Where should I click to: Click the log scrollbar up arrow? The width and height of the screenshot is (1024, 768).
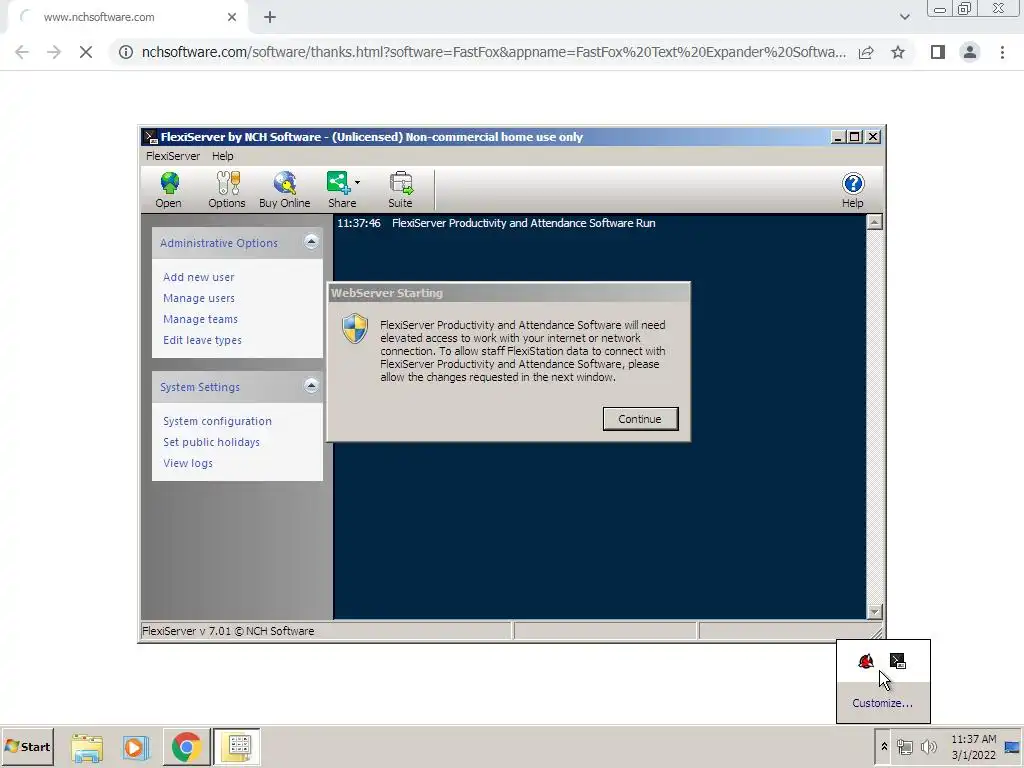pyautogui.click(x=874, y=222)
